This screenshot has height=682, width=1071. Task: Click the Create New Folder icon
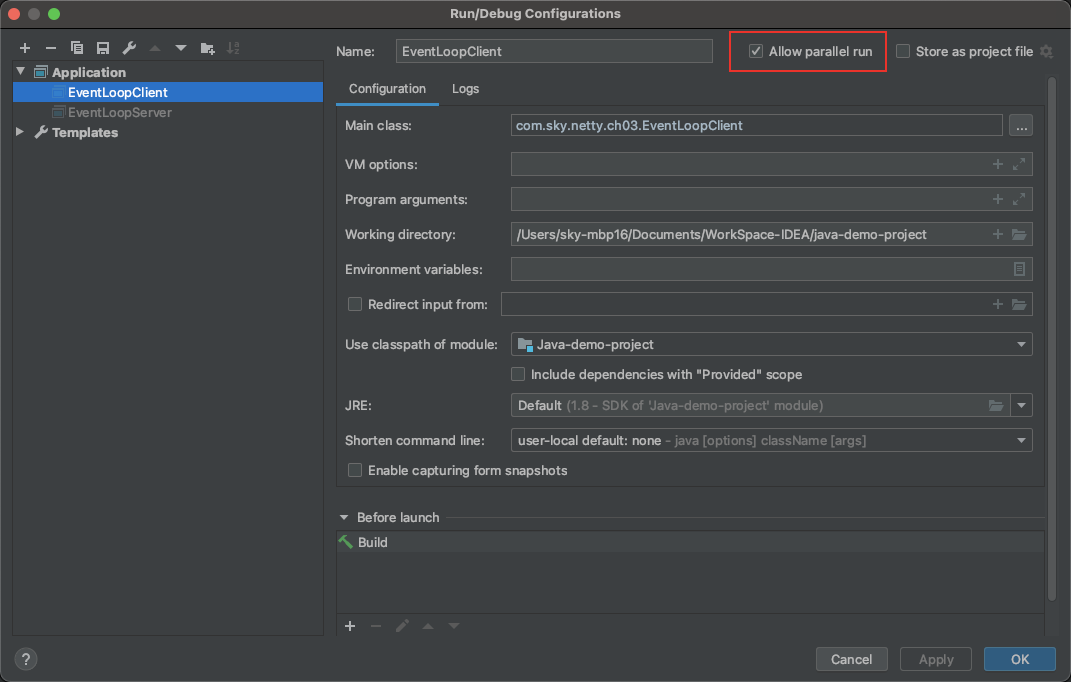(x=207, y=48)
